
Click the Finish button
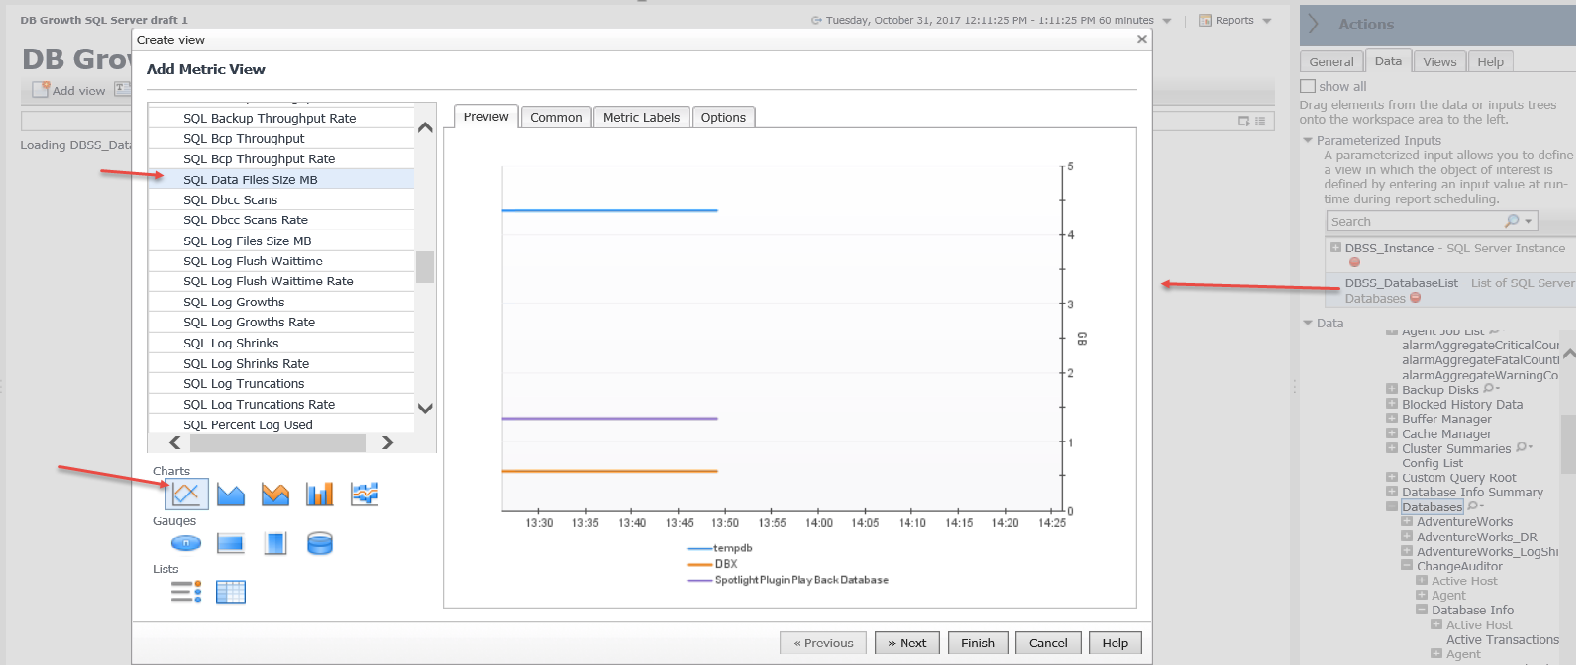coord(977,643)
